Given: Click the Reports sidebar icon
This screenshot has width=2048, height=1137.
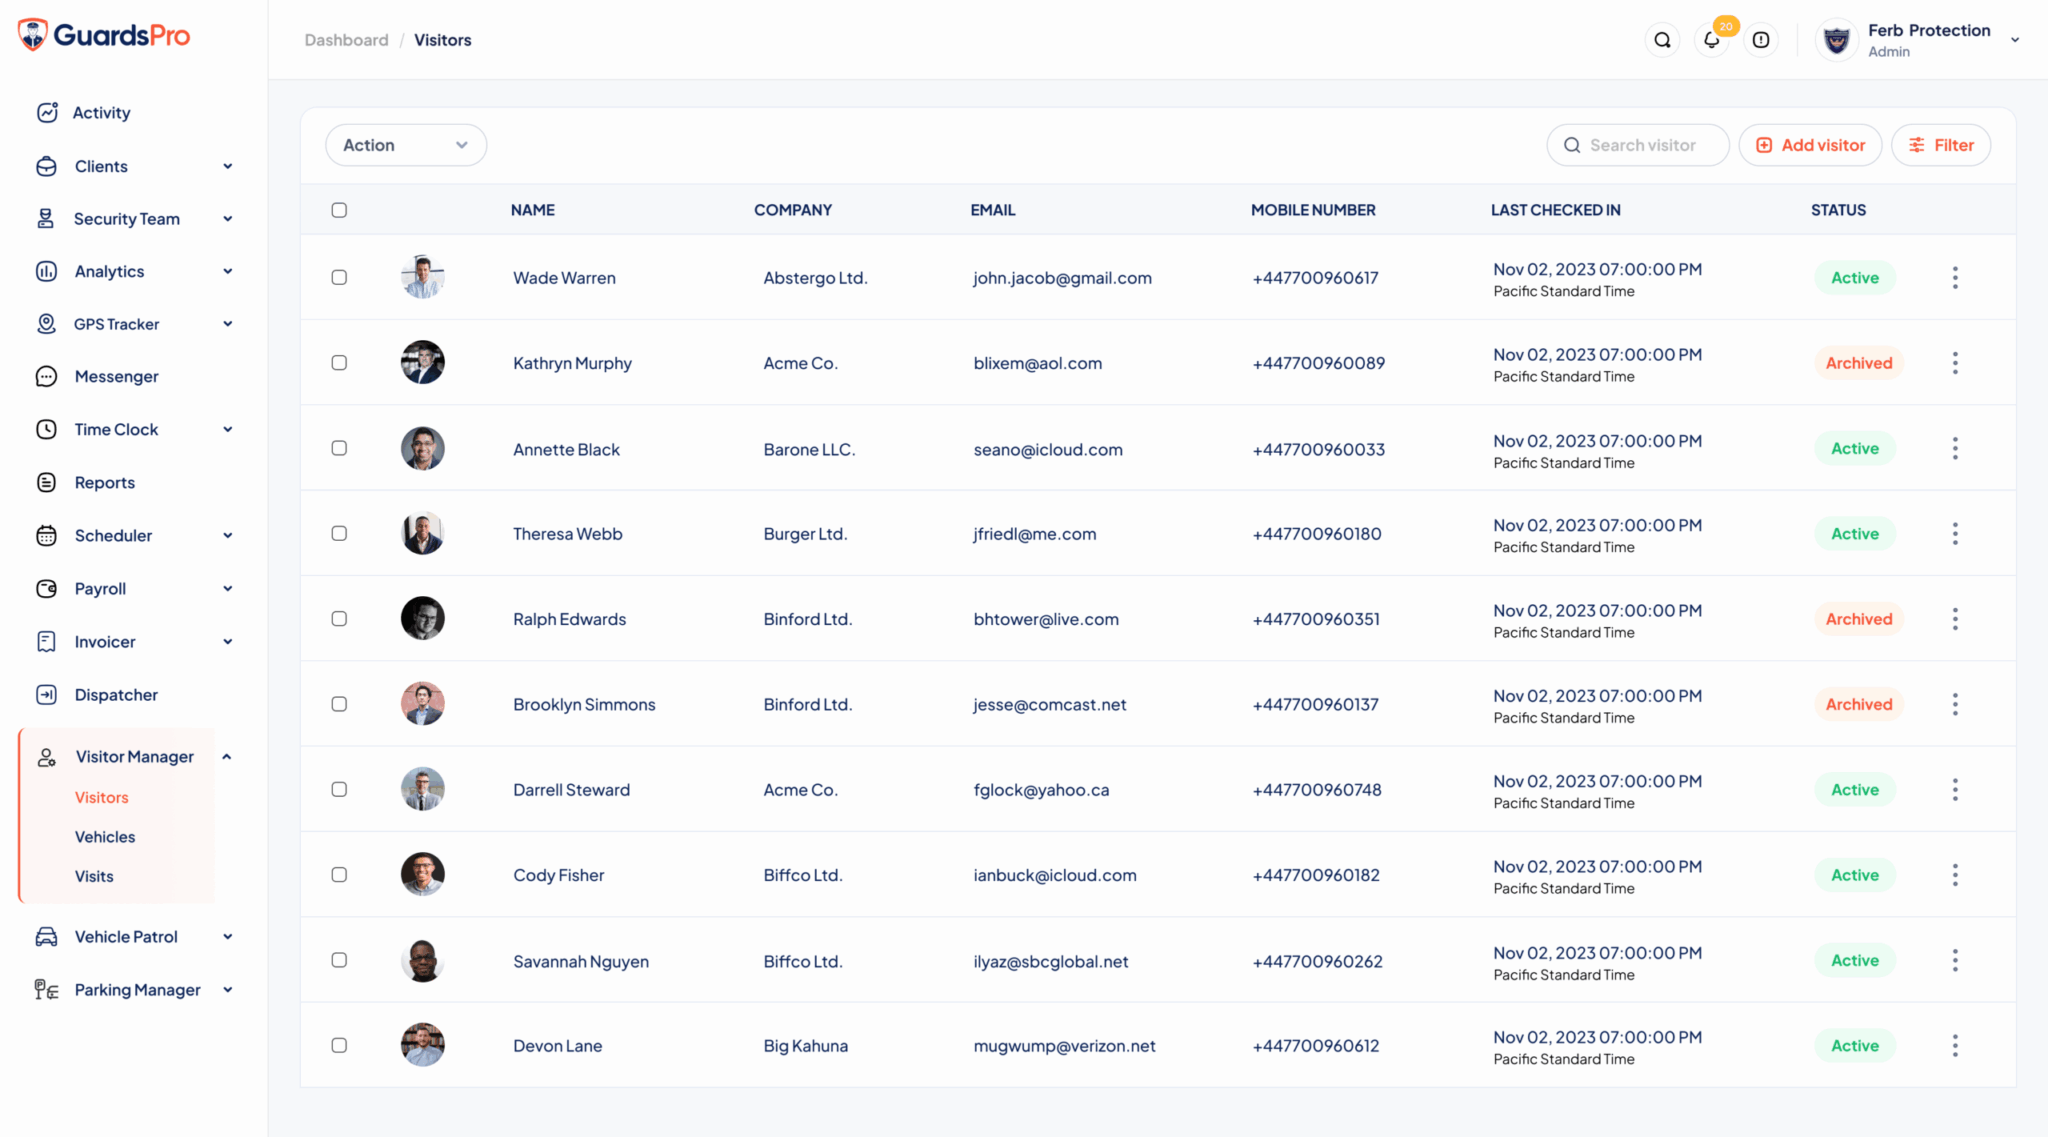Looking at the screenshot, I should 46,482.
